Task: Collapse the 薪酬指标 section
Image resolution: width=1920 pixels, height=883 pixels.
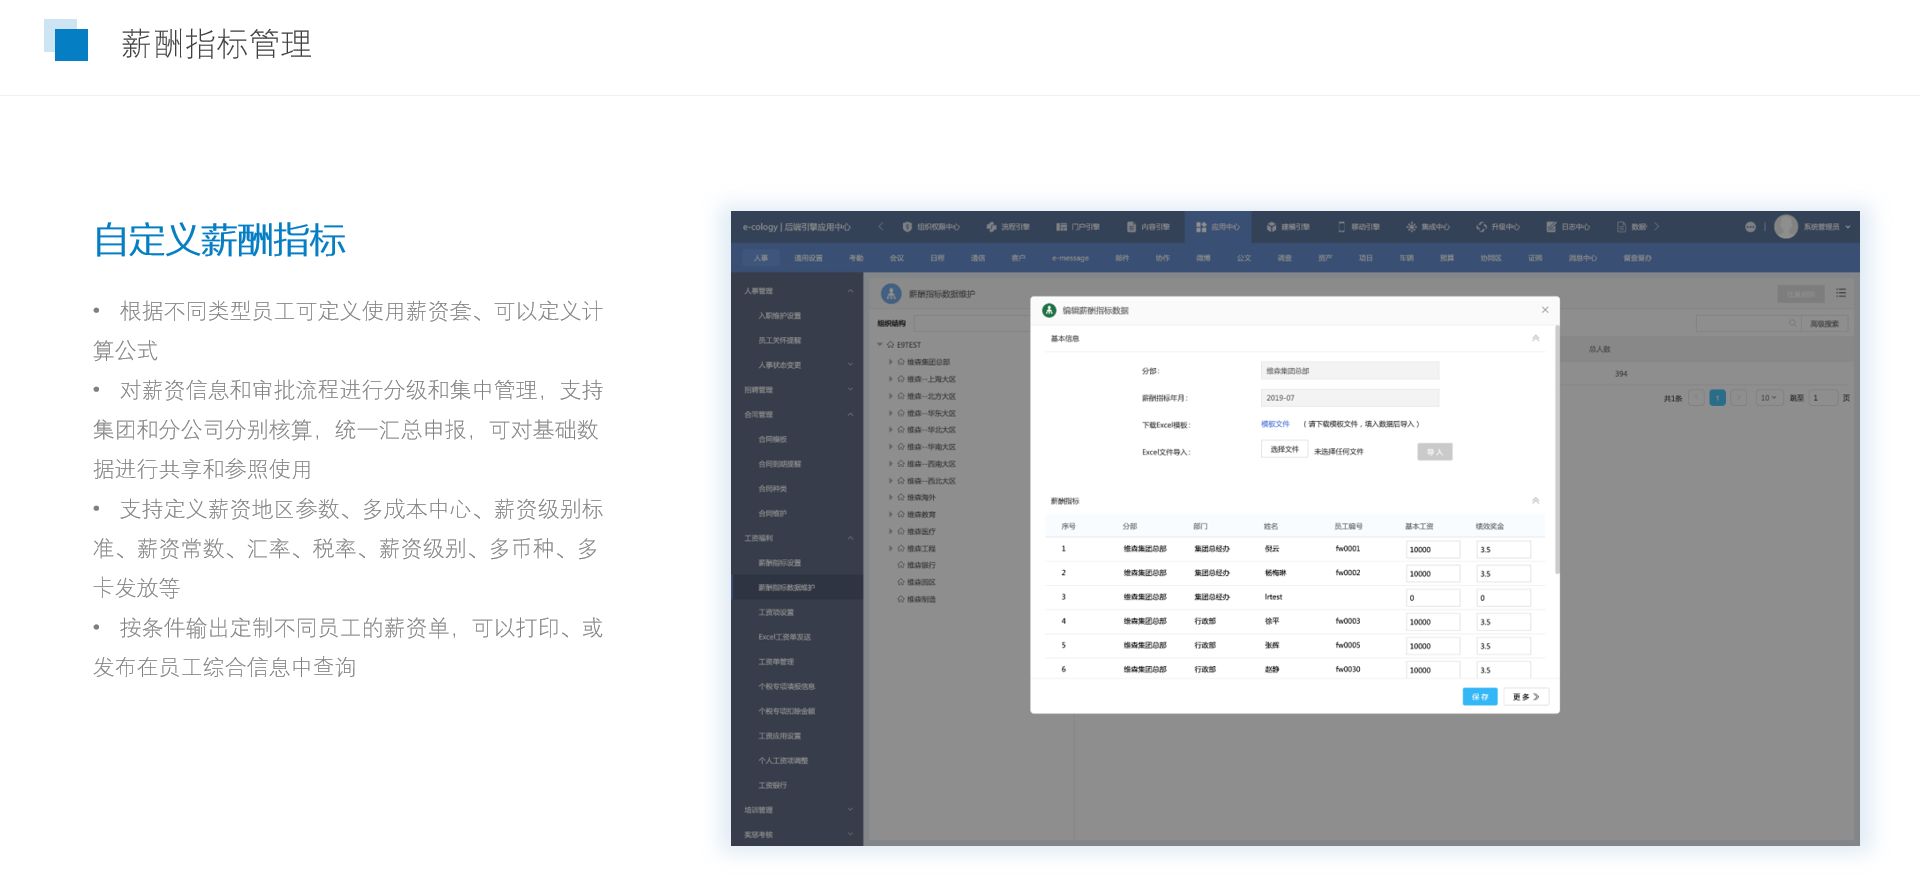Action: point(1536,501)
